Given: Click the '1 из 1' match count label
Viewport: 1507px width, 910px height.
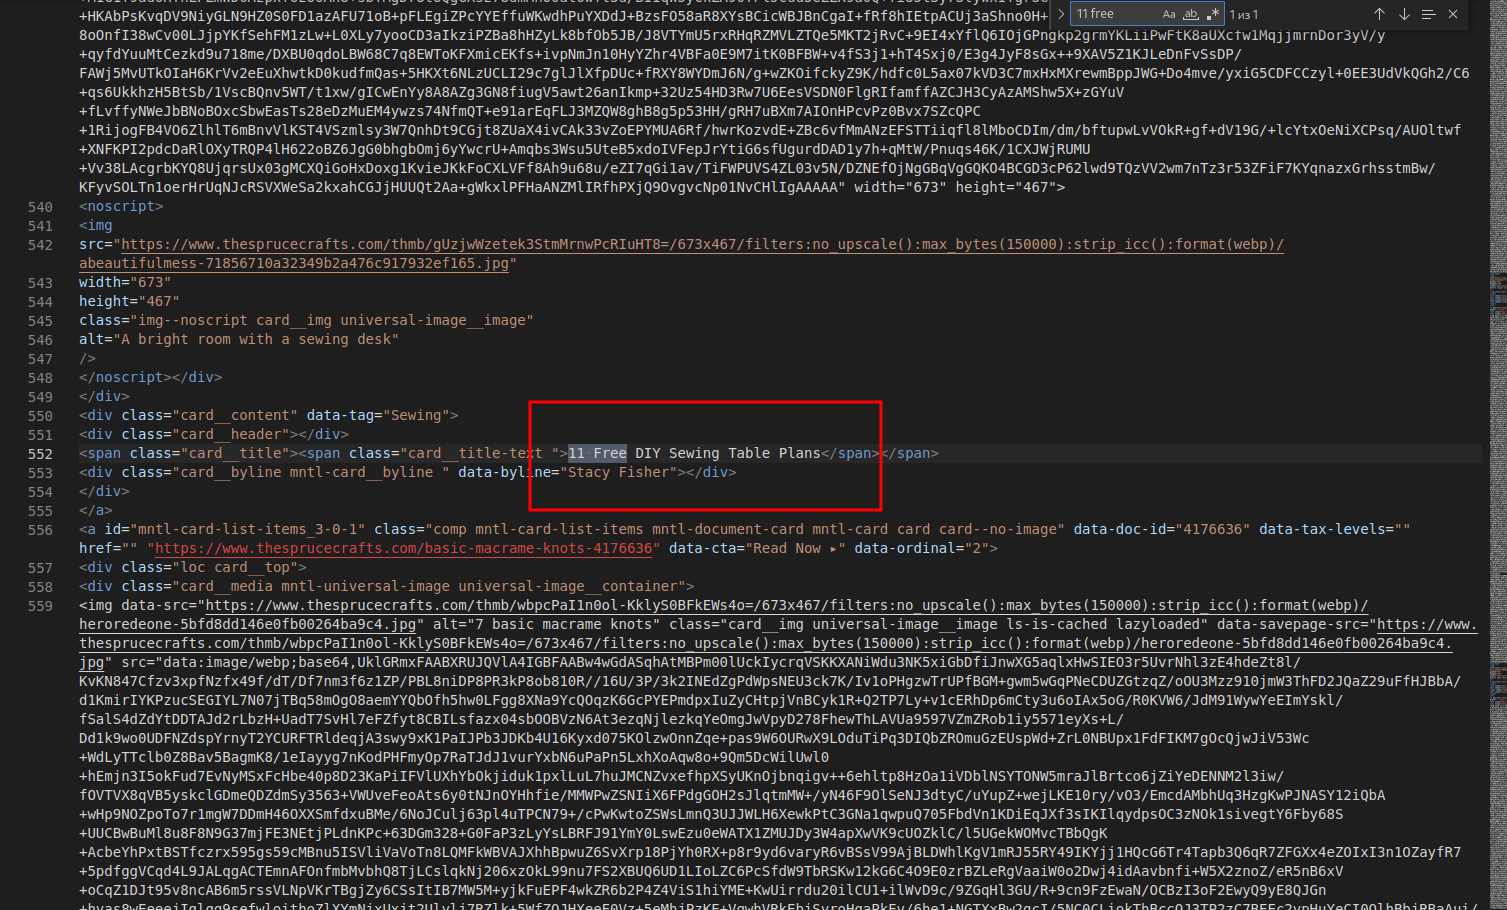Looking at the screenshot, I should [1244, 14].
